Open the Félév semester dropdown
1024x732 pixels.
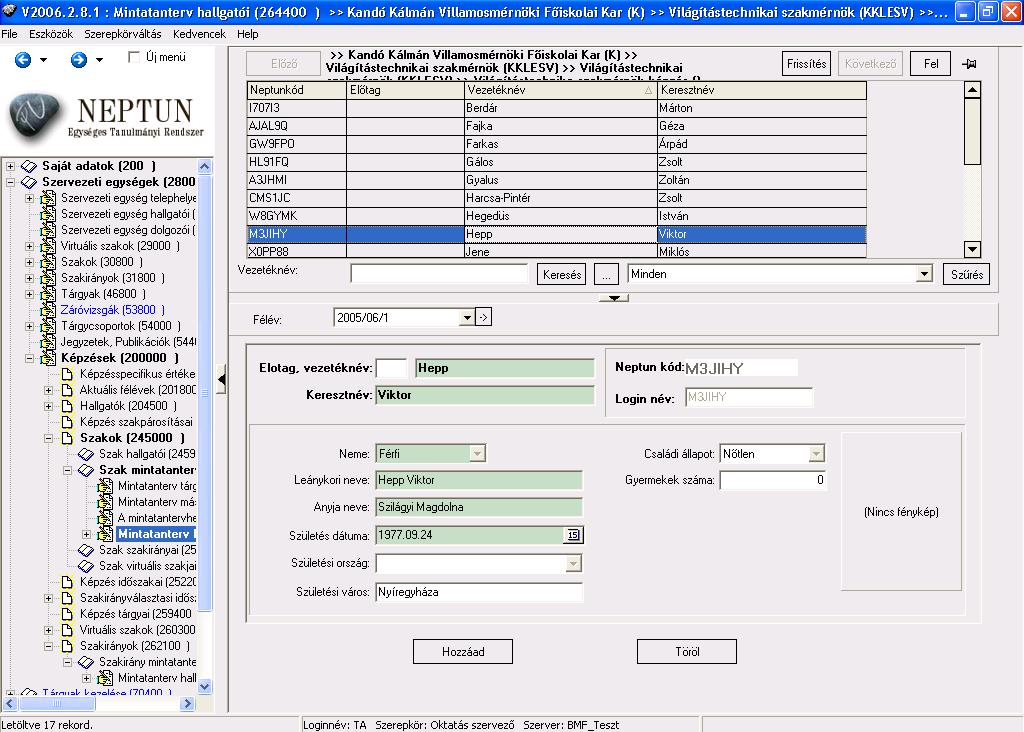click(x=466, y=318)
